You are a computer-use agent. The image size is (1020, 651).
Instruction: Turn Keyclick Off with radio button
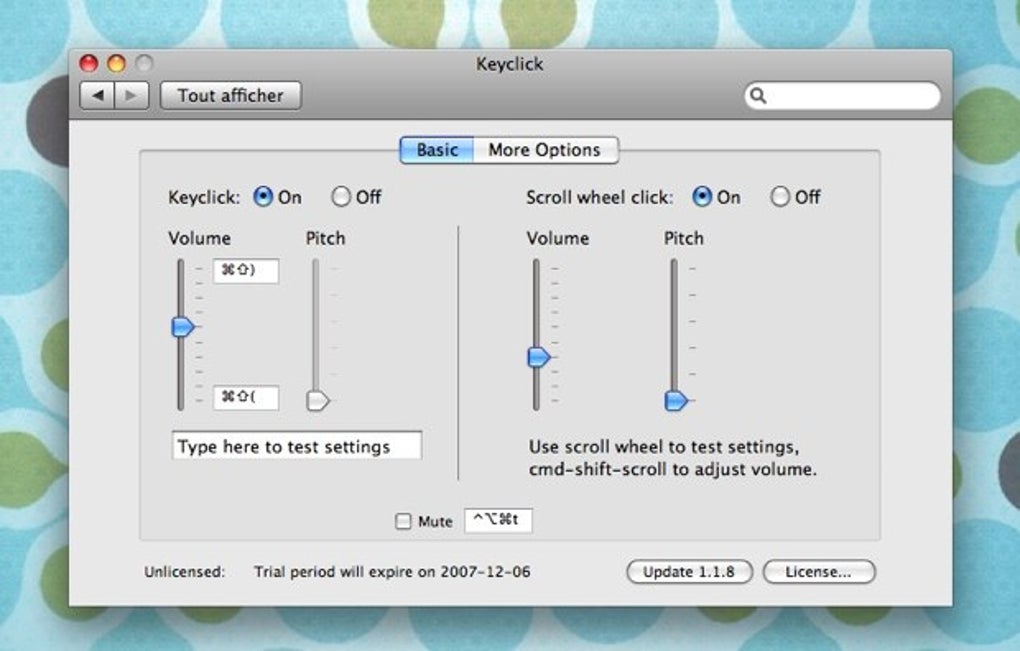pos(340,196)
